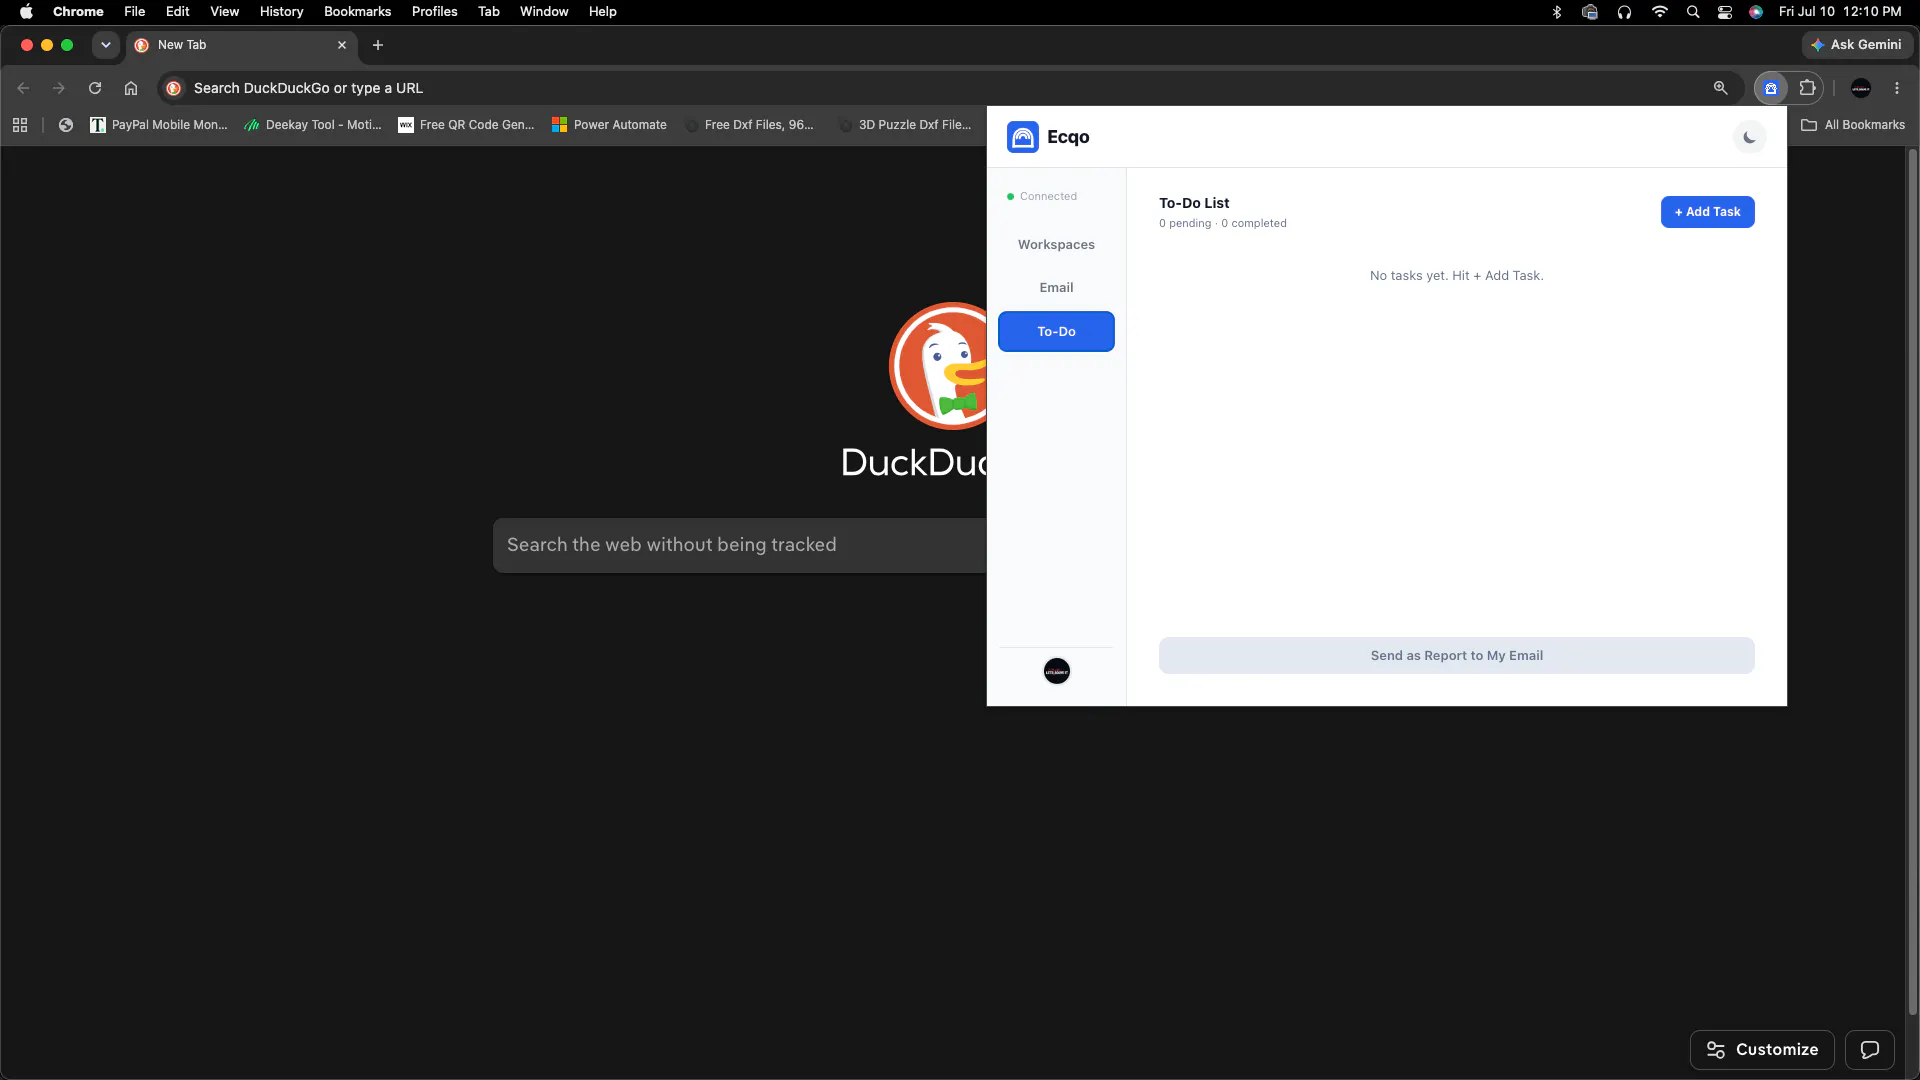This screenshot has height=1080, width=1920.
Task: Open the Tab menu in menu bar
Action: 488,12
